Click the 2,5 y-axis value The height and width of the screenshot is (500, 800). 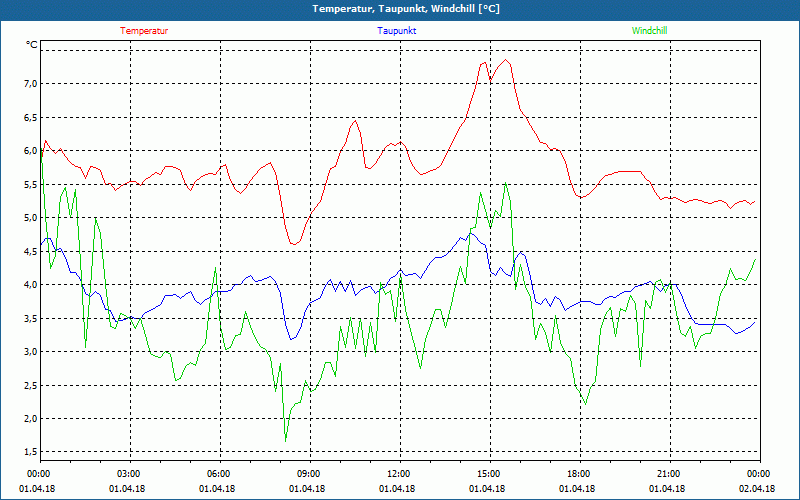[x=32, y=386]
